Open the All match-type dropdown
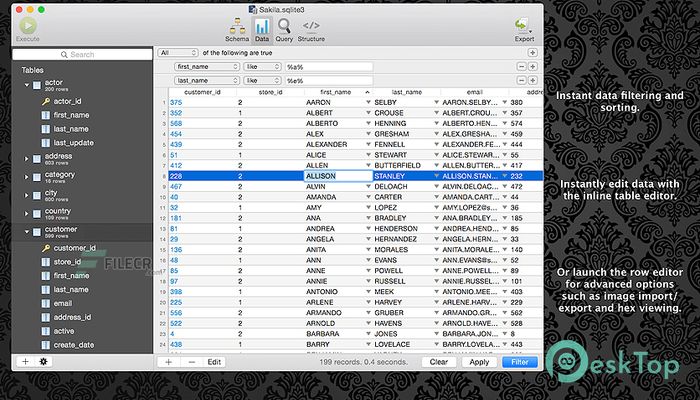Image resolution: width=700 pixels, height=400 pixels. tap(178, 53)
